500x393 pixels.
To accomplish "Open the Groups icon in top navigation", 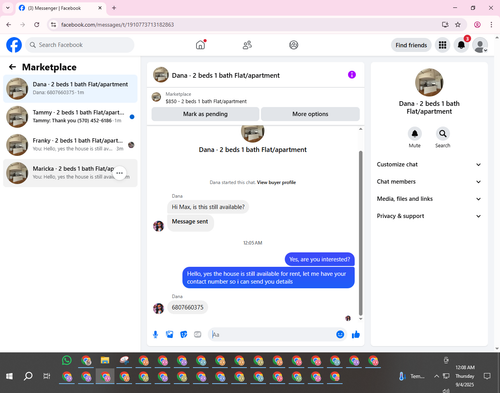I will pos(293,45).
